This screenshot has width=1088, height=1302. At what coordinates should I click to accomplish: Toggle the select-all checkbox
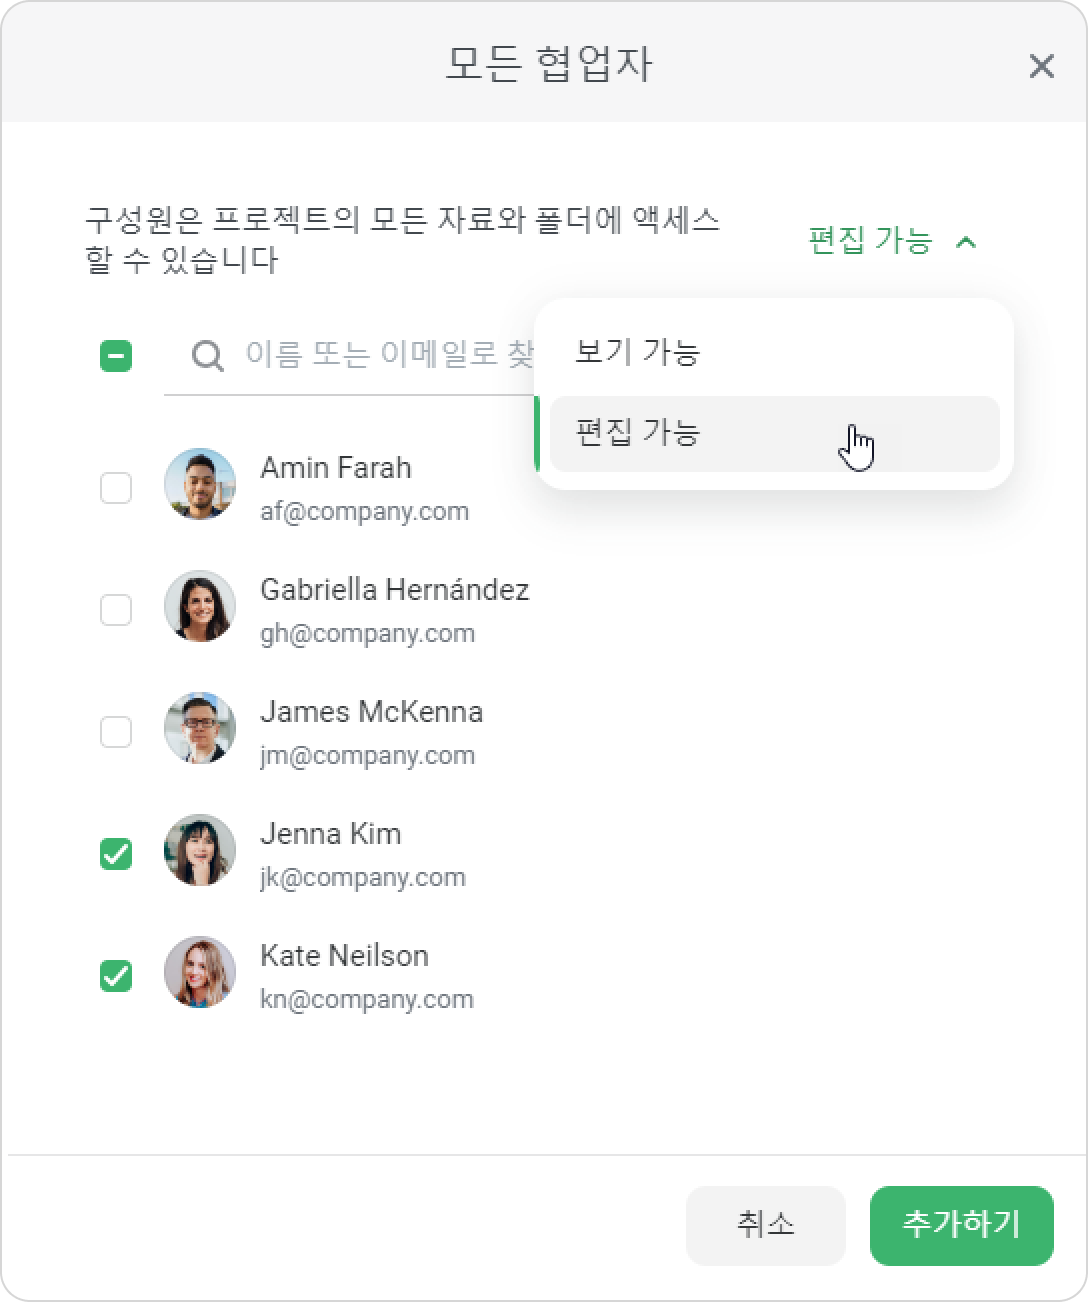point(116,356)
